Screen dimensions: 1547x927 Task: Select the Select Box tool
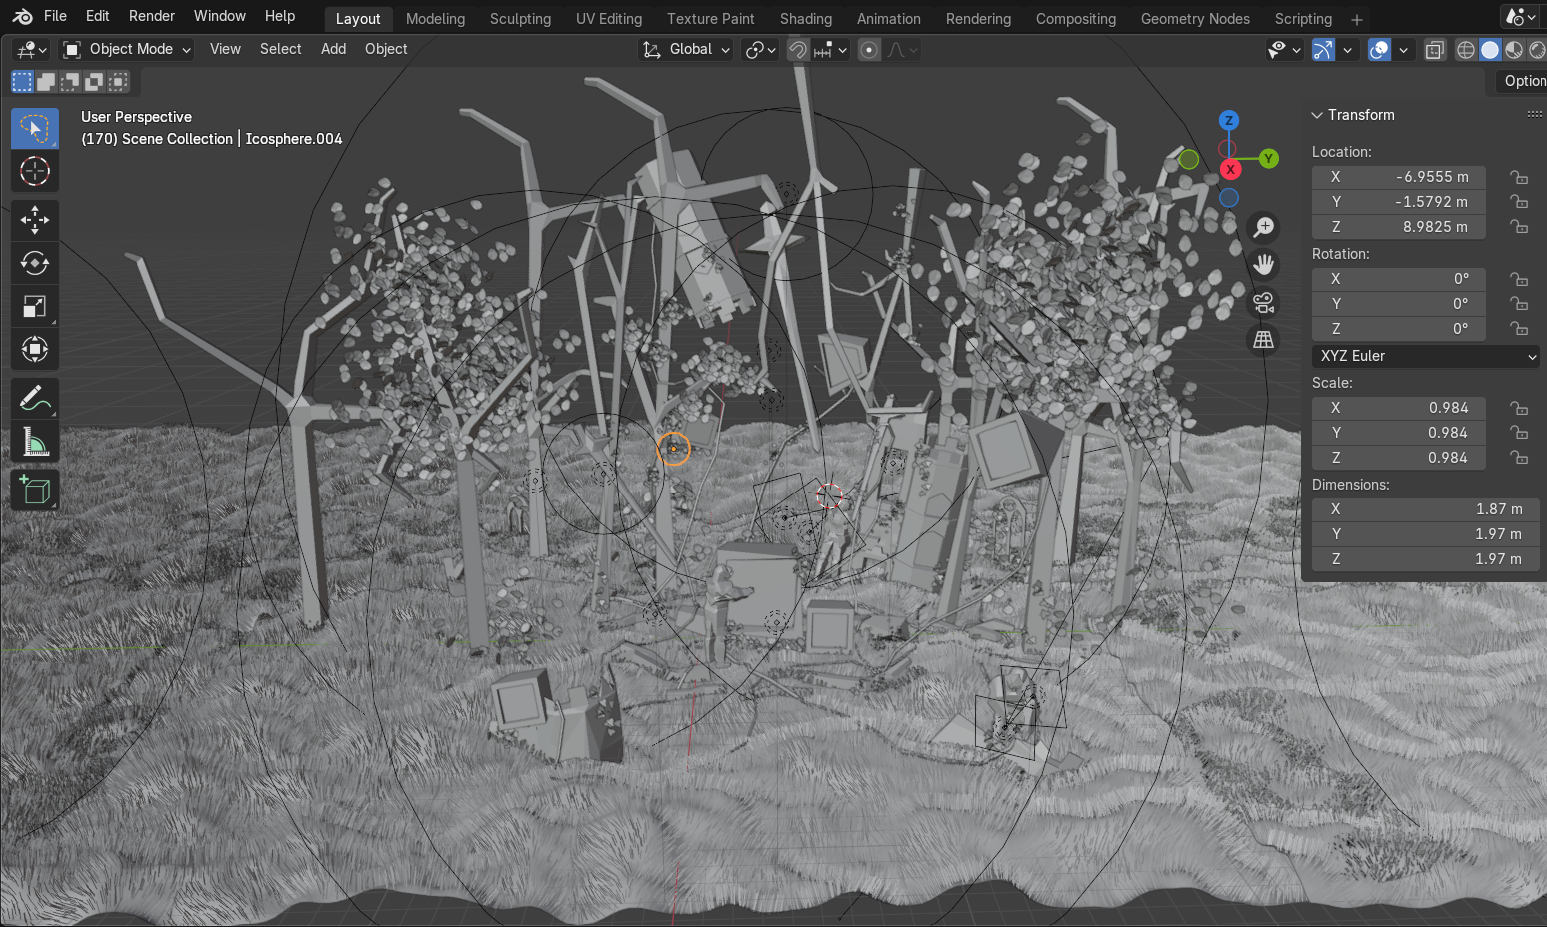pos(35,128)
